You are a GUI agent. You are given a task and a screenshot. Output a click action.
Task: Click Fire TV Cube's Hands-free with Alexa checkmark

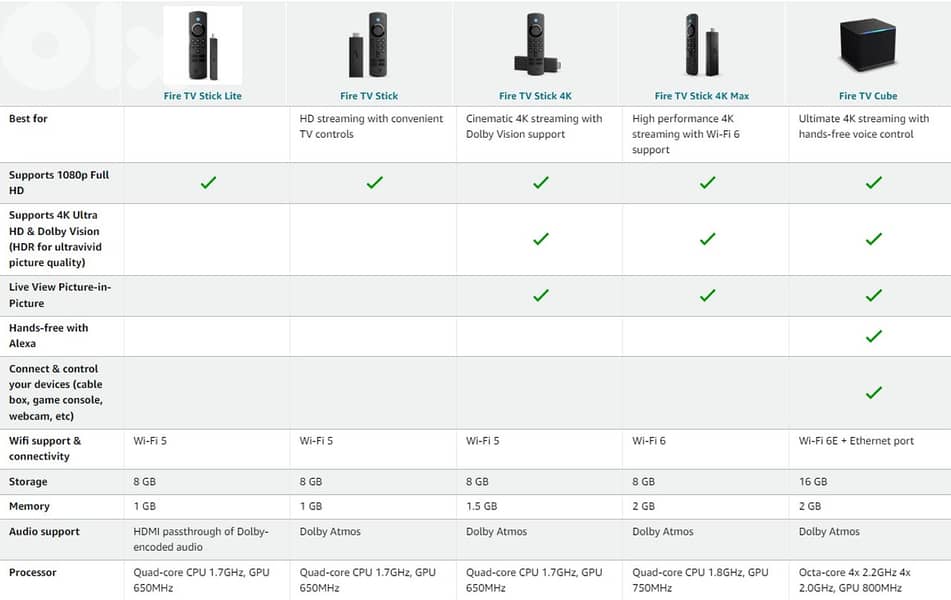coord(874,336)
